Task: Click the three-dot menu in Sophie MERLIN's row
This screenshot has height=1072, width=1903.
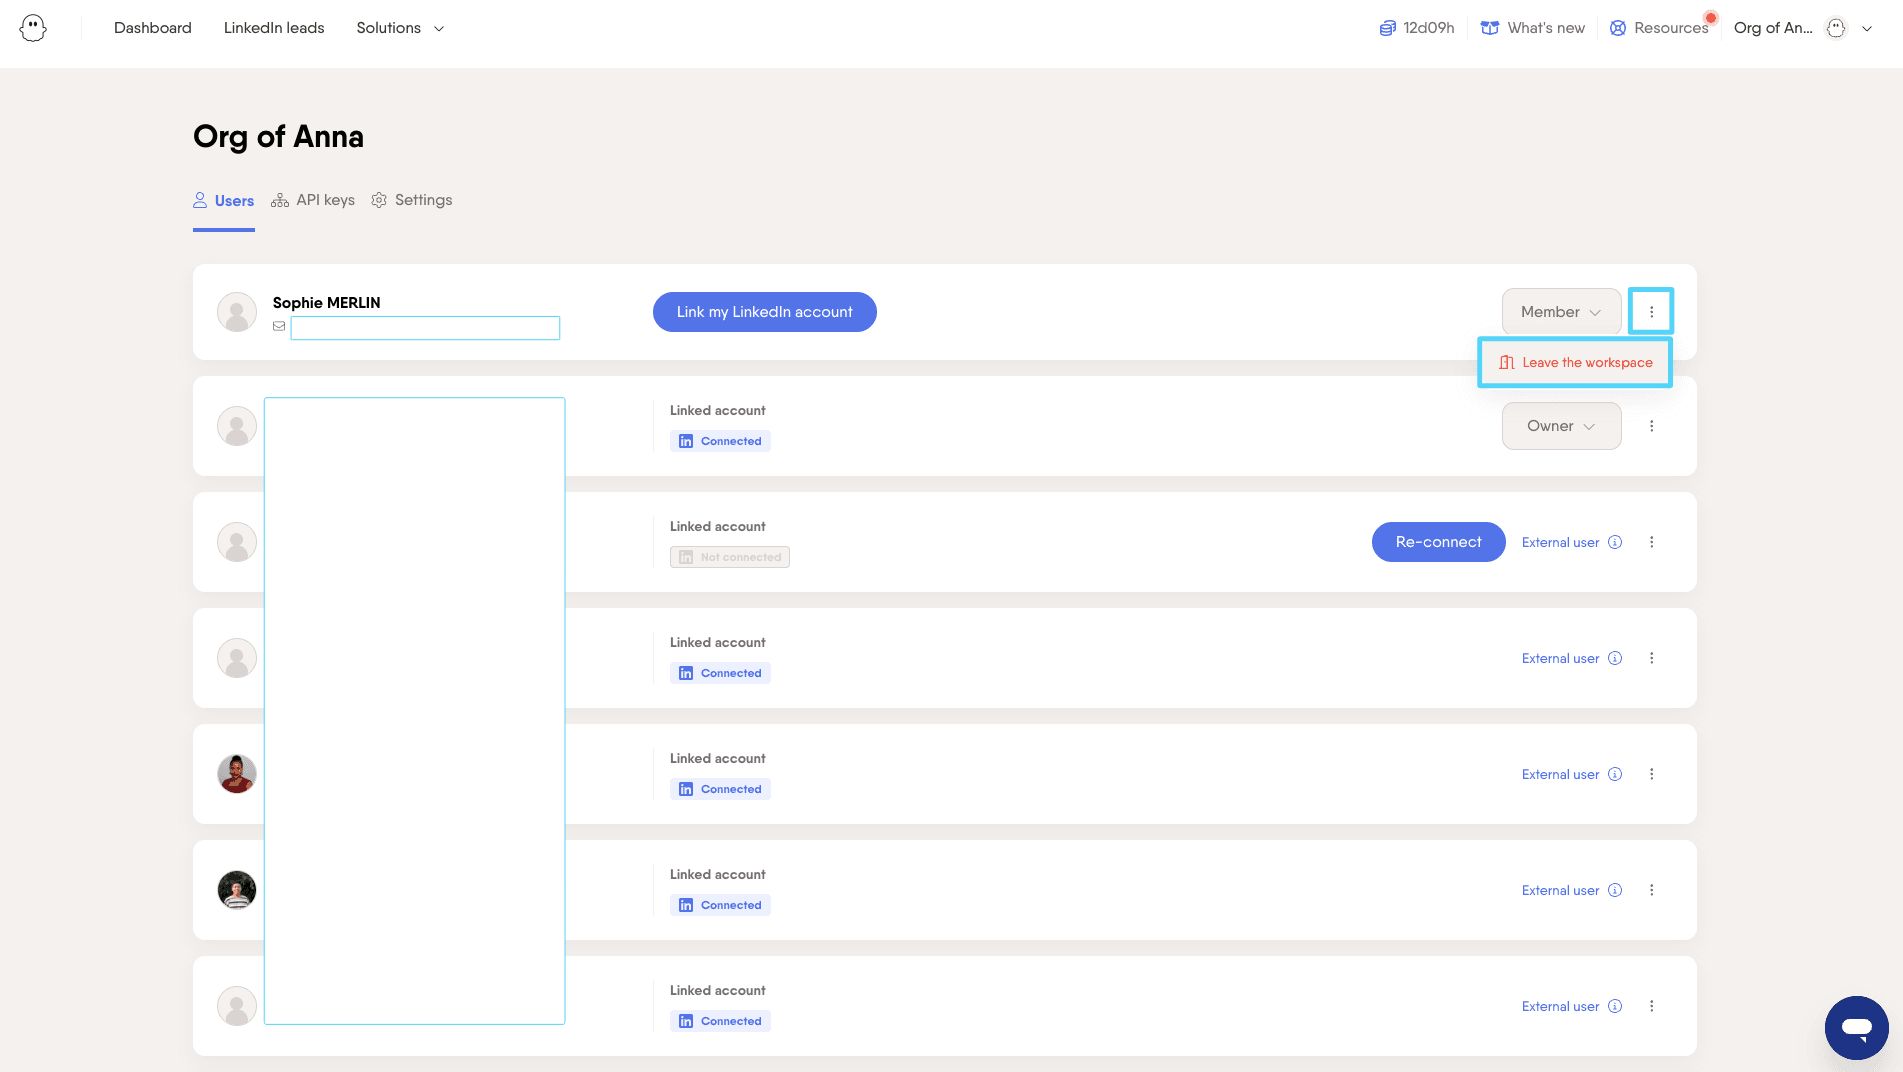Action: tap(1651, 312)
